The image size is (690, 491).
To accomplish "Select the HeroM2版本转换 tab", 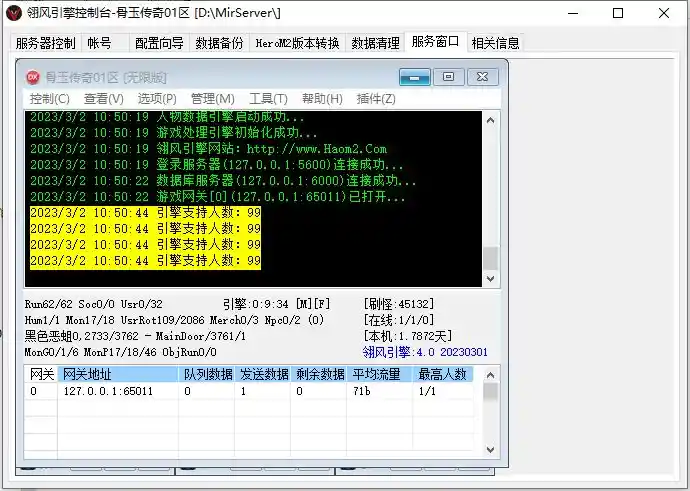I will (297, 43).
